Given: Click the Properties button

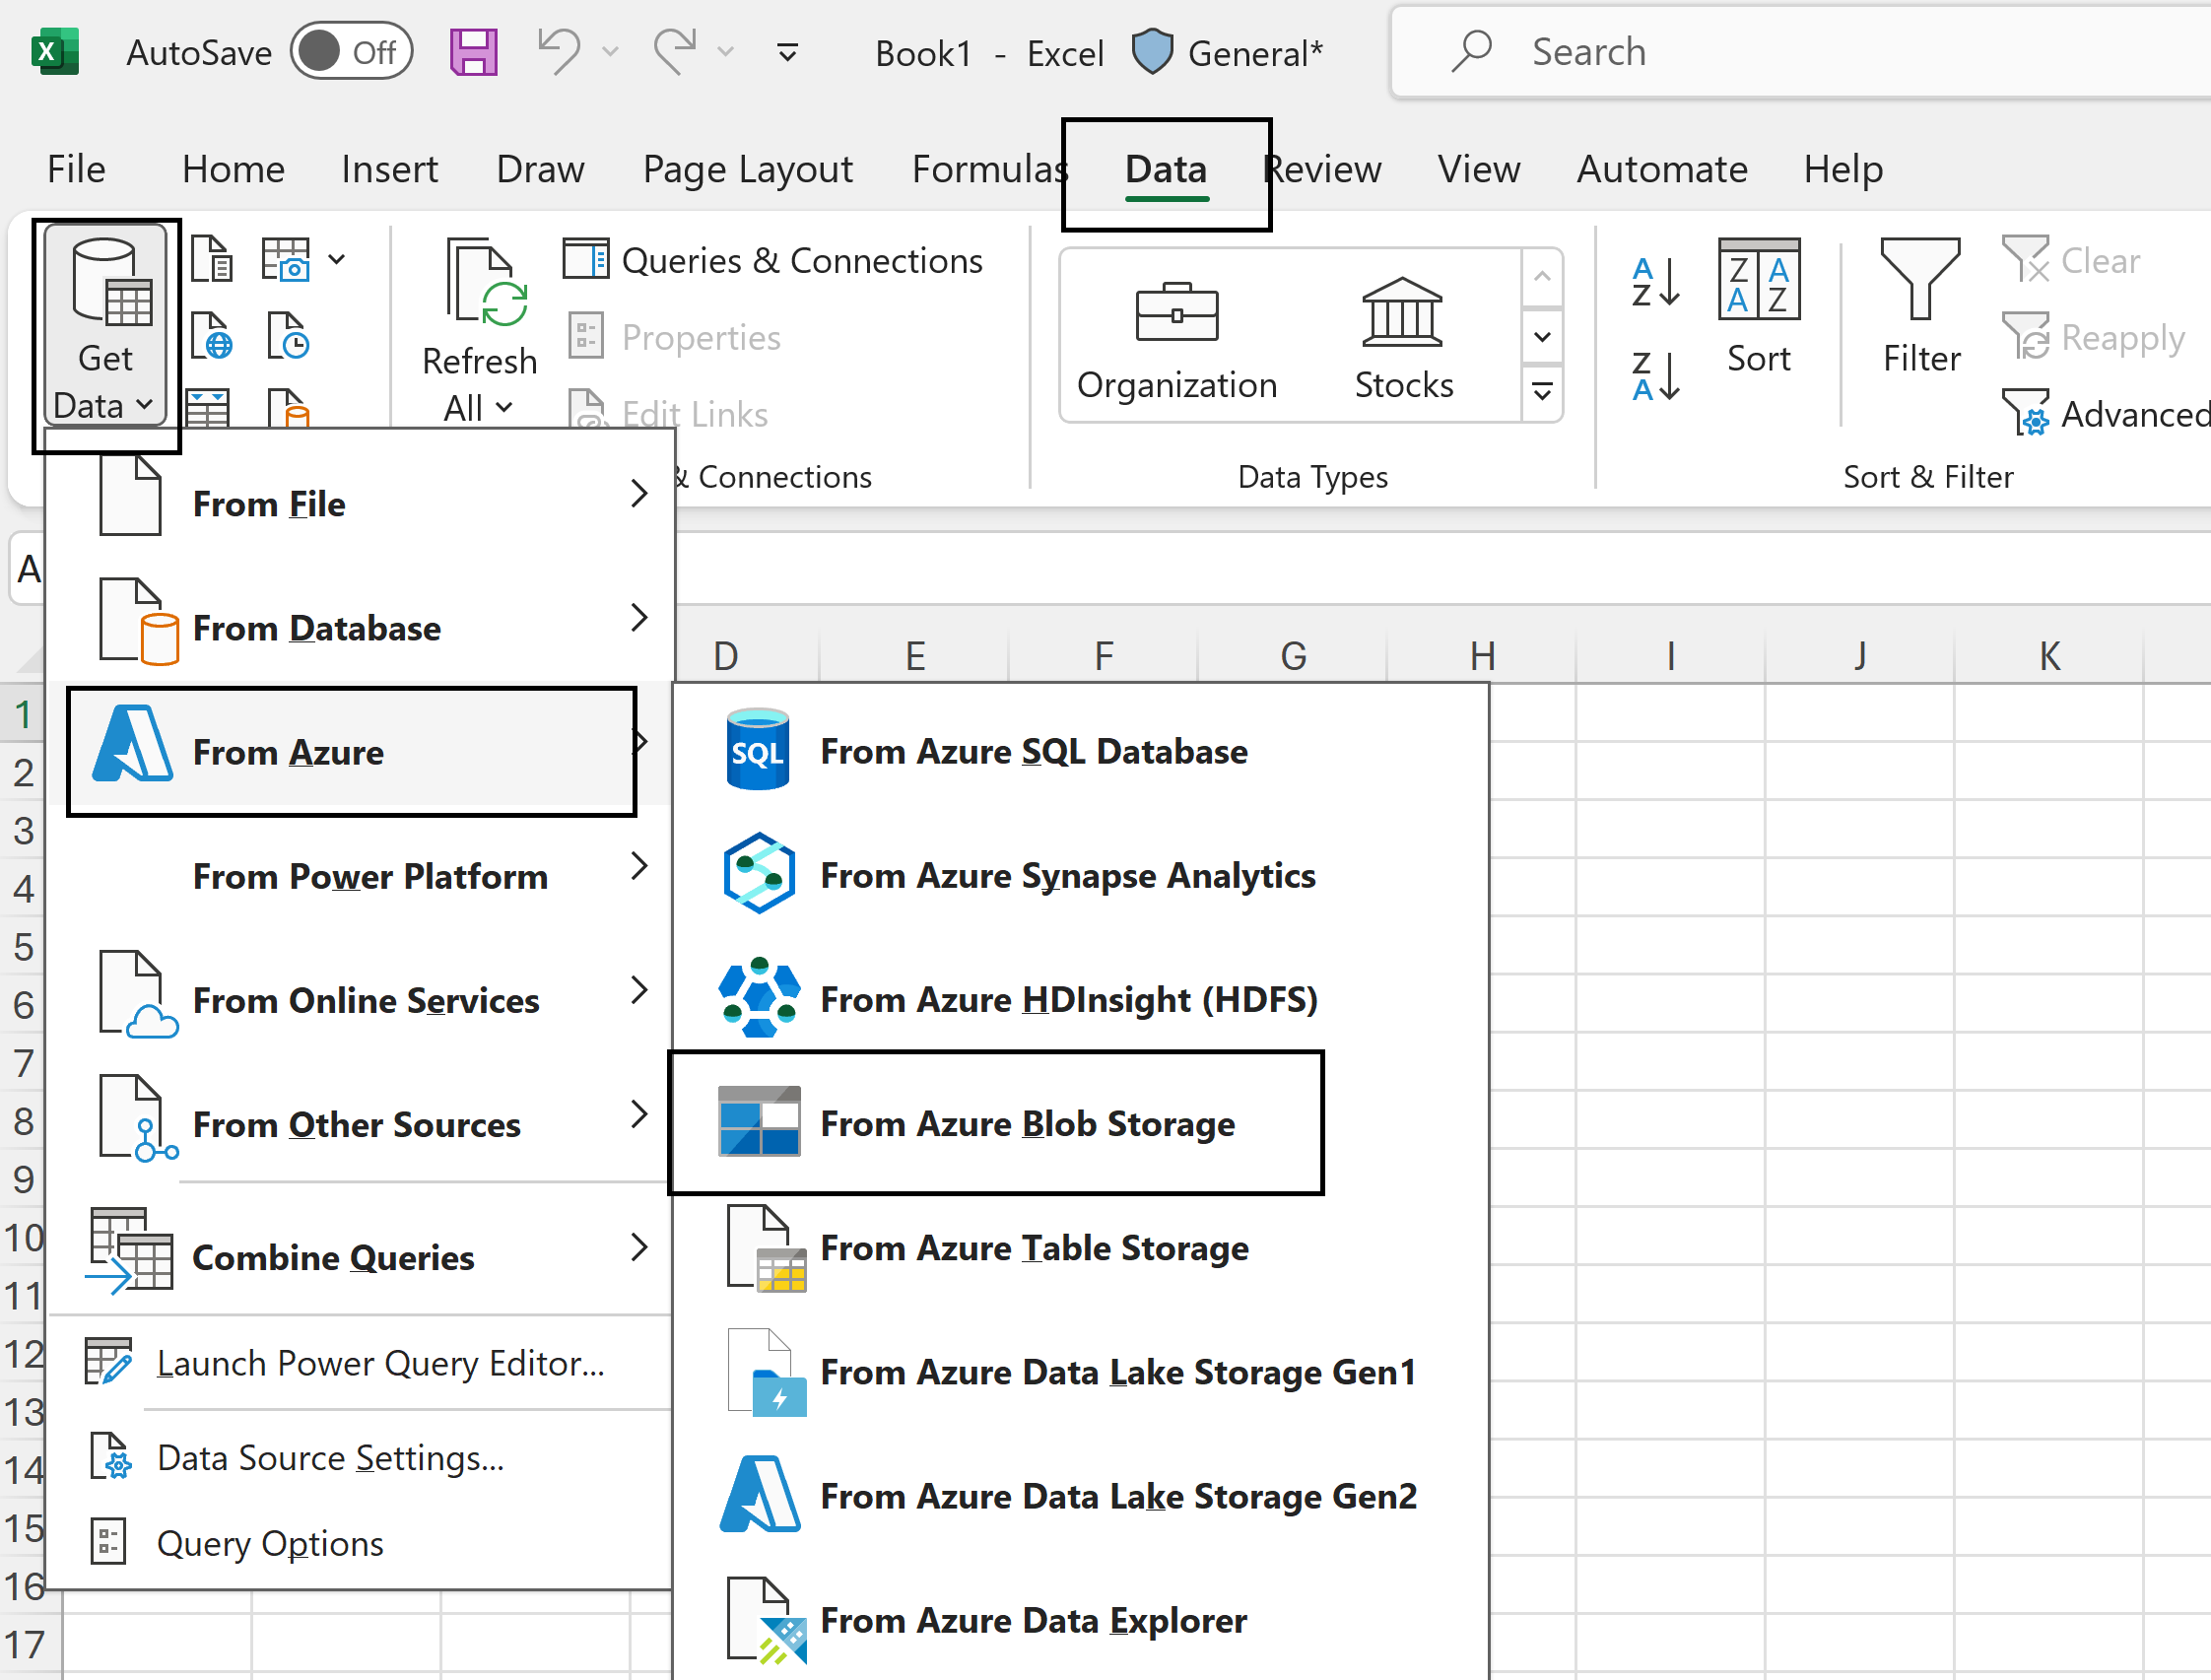Looking at the screenshot, I should tap(675, 337).
